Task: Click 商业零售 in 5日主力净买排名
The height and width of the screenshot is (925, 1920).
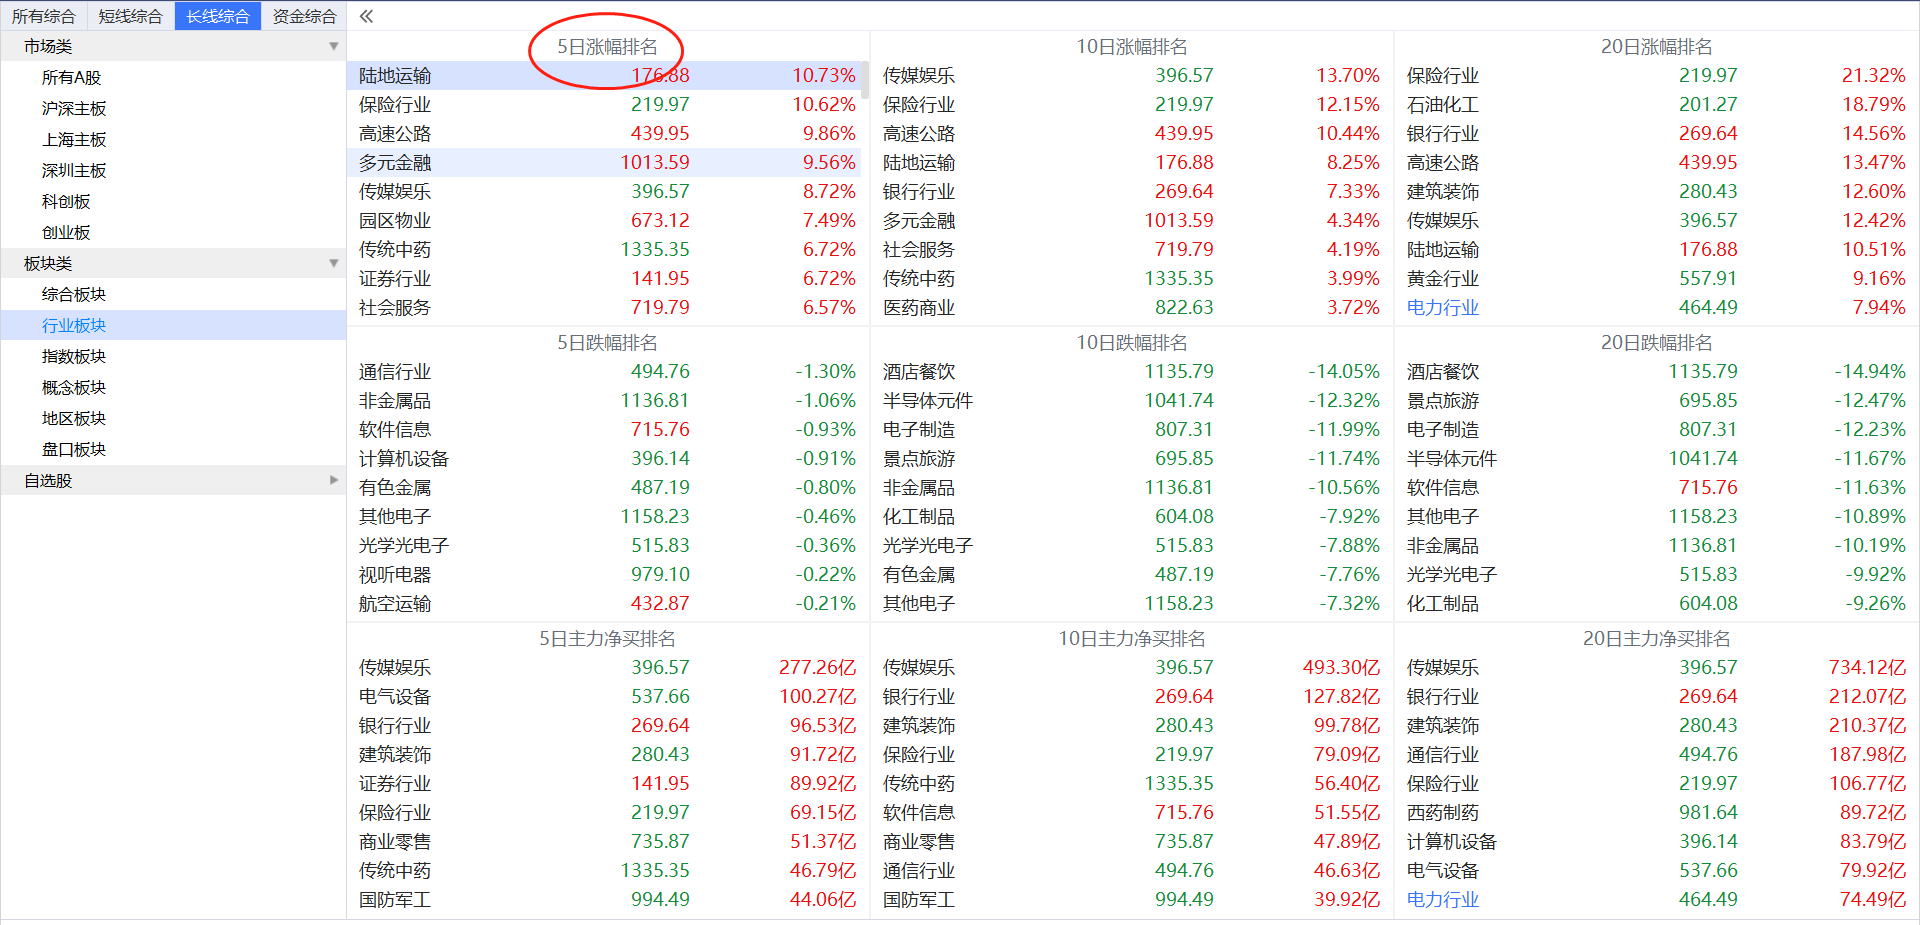Action: (395, 841)
